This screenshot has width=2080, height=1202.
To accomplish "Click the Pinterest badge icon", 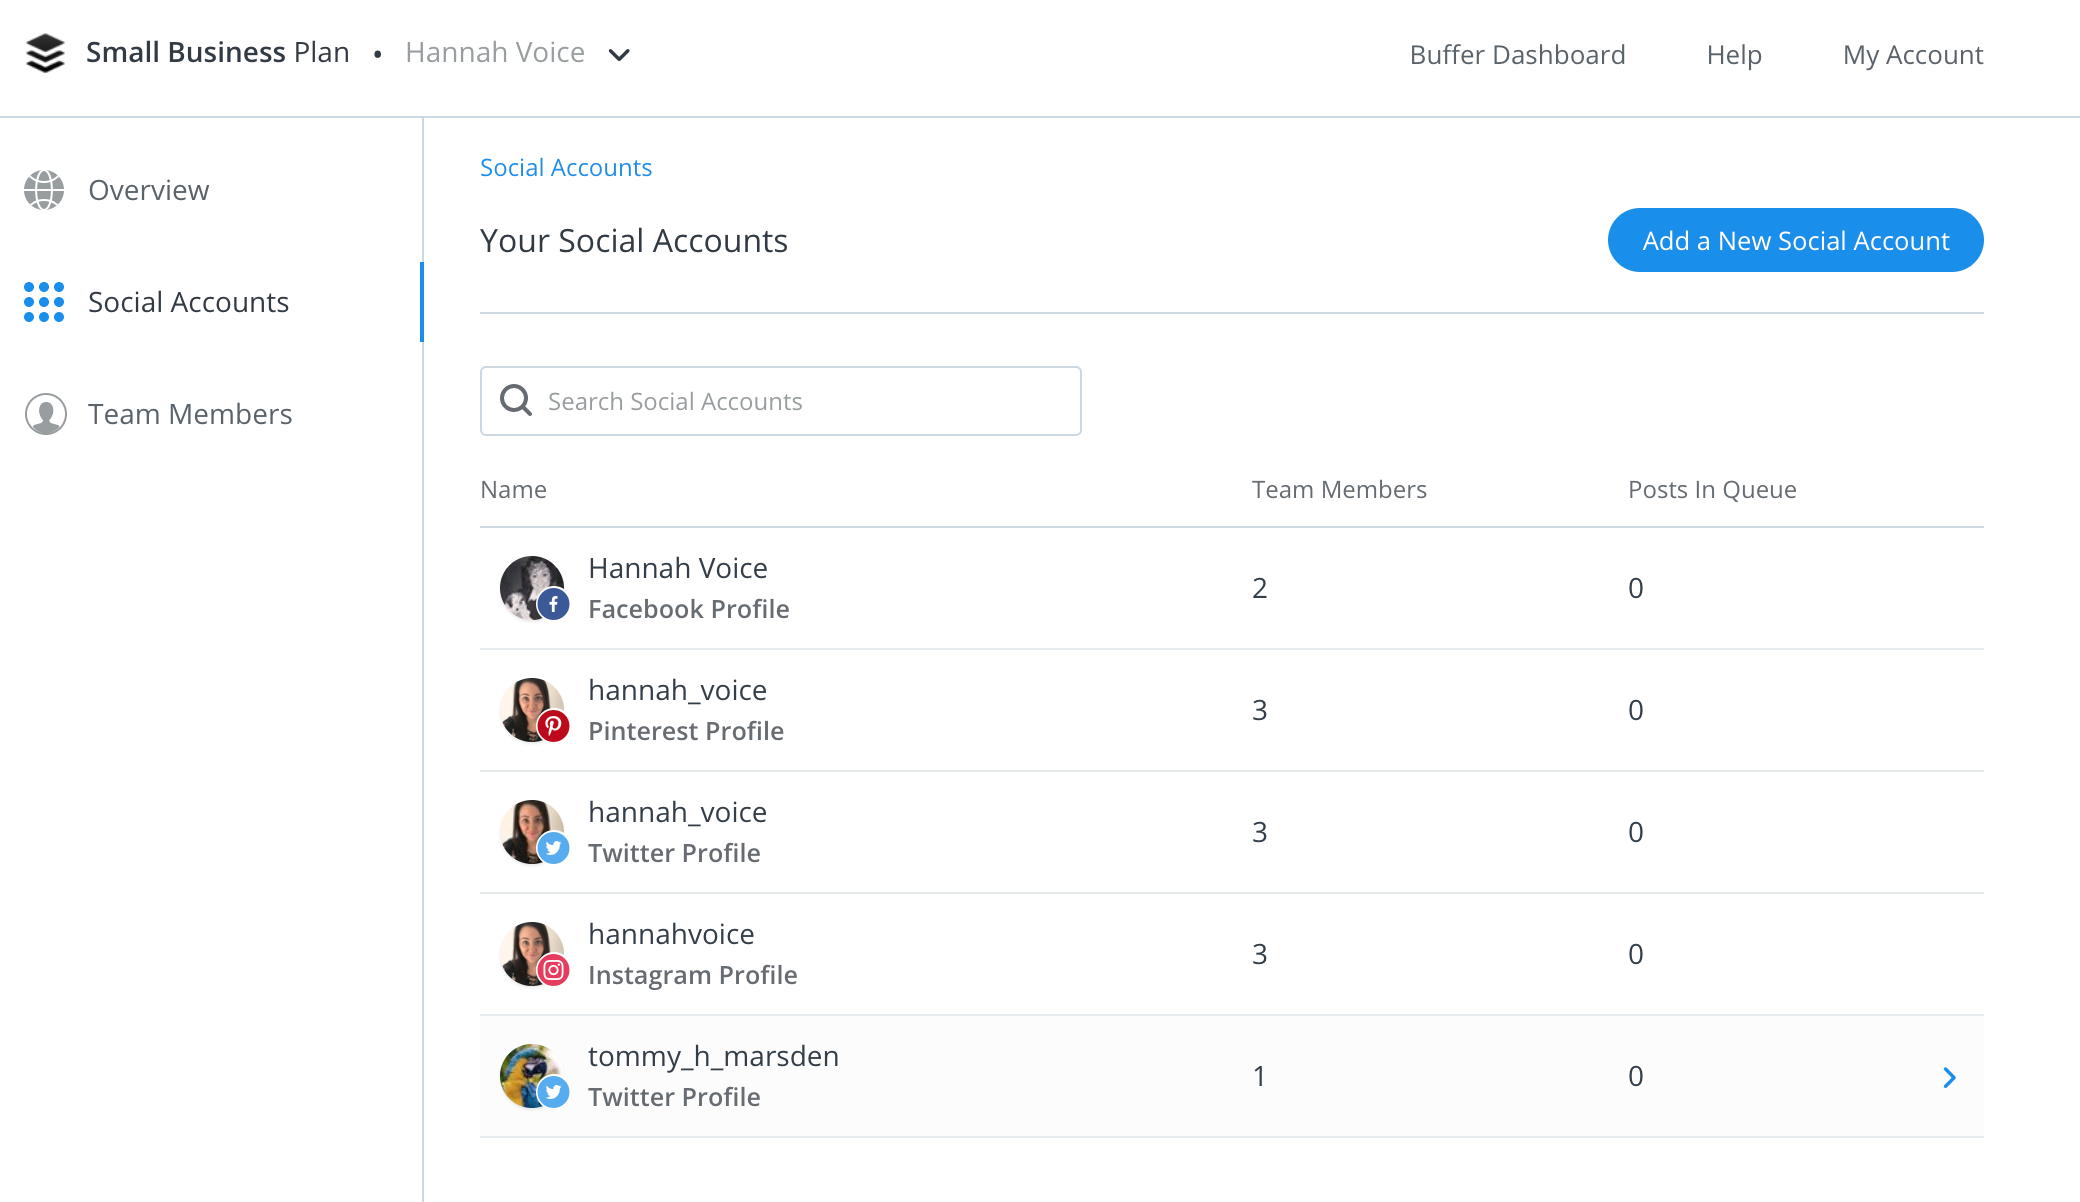I will pos(553,726).
